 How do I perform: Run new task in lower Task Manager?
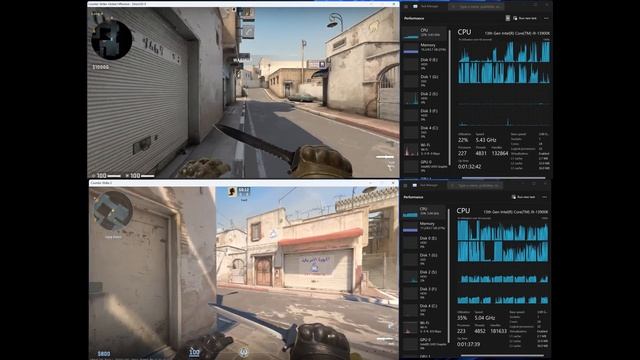(x=524, y=197)
